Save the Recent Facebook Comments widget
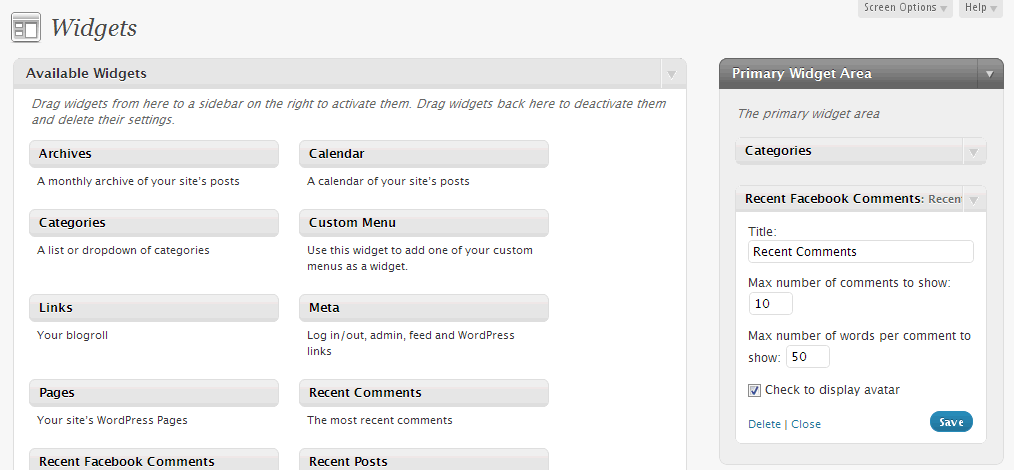Image resolution: width=1014 pixels, height=470 pixels. click(x=951, y=422)
